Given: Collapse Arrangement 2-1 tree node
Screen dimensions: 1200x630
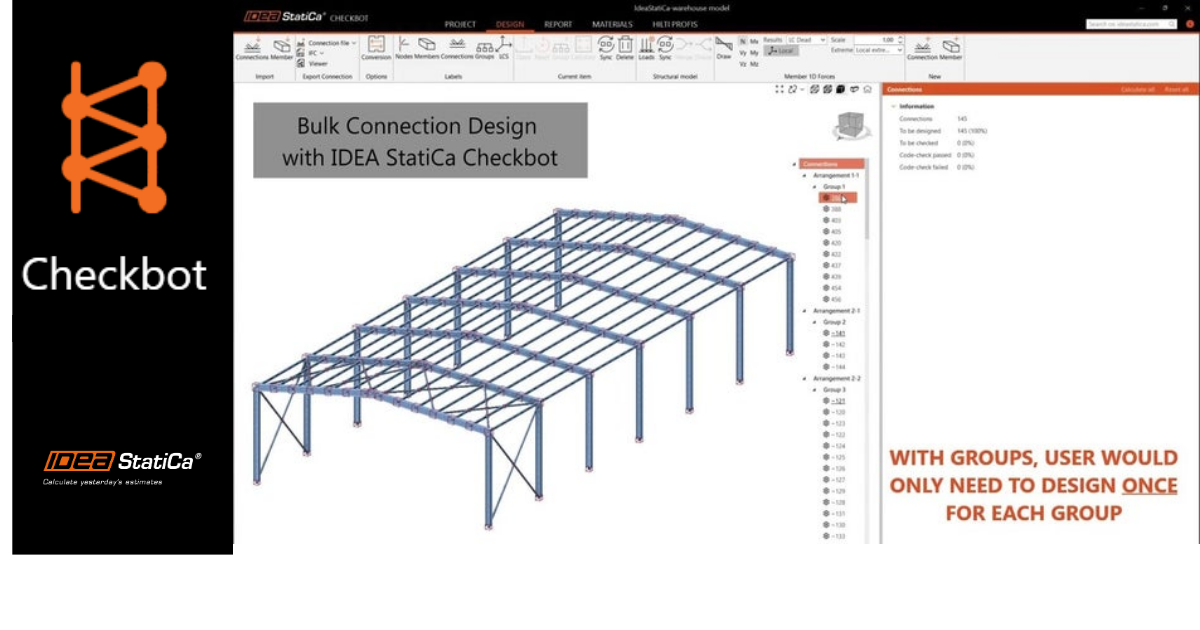Looking at the screenshot, I should (806, 311).
